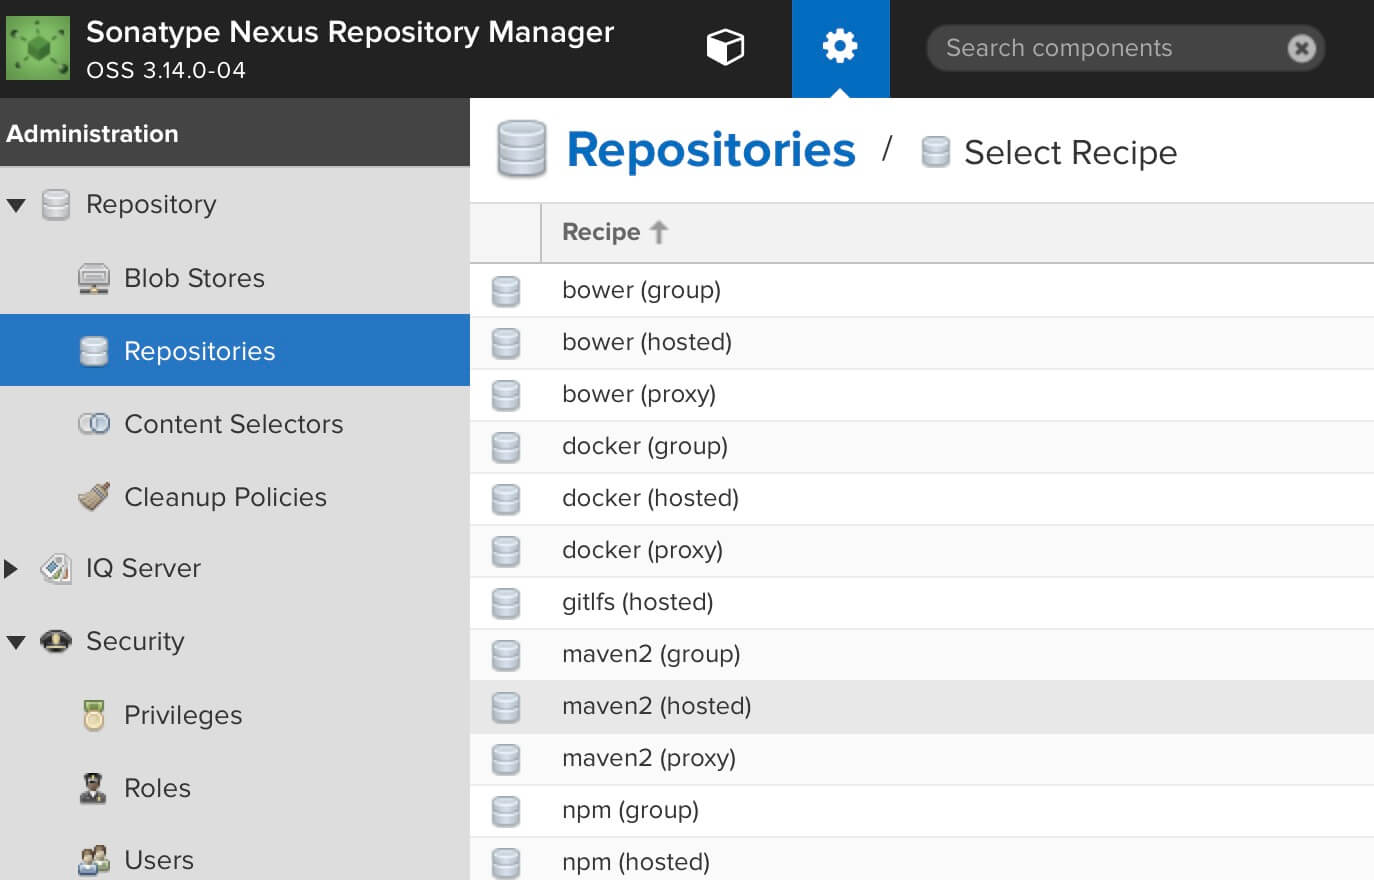This screenshot has width=1374, height=880.
Task: Go back via Repositories breadcrumb link
Action: click(x=711, y=150)
